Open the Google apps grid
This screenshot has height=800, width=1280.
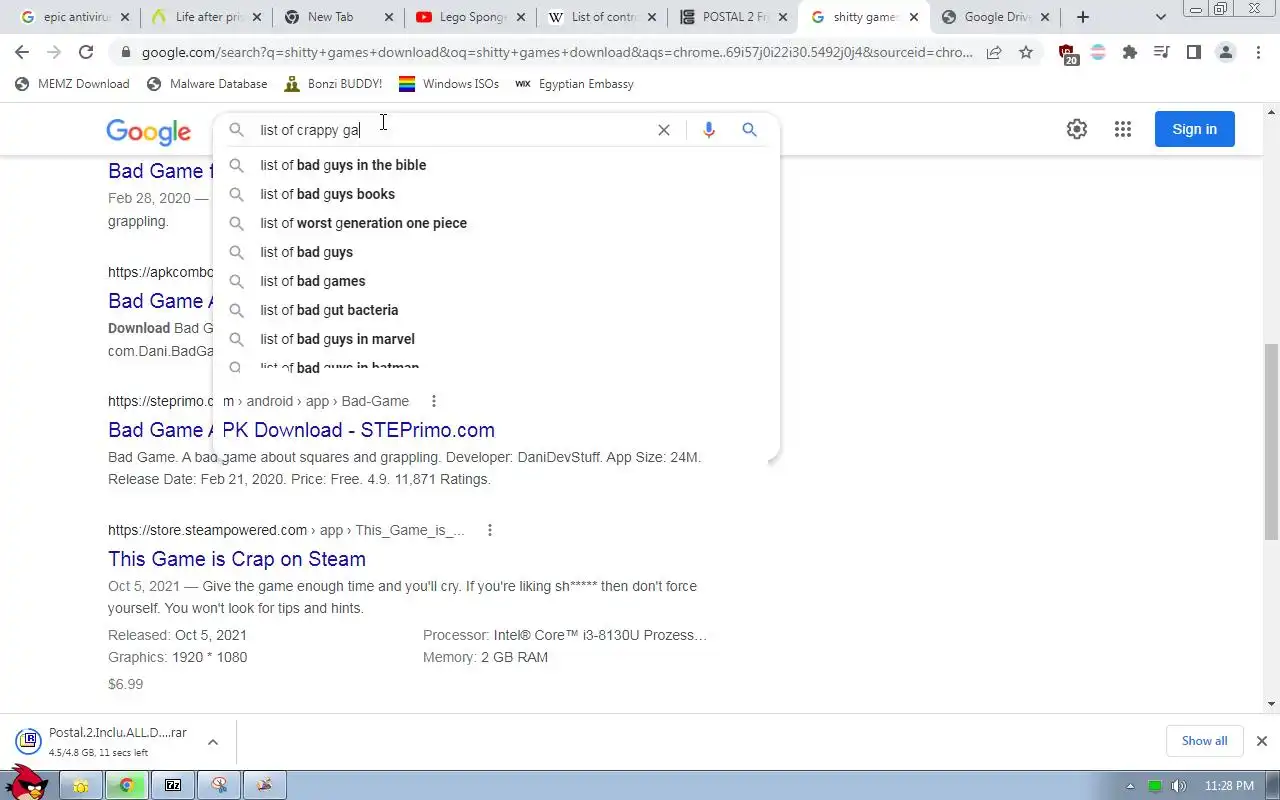pyautogui.click(x=1123, y=129)
